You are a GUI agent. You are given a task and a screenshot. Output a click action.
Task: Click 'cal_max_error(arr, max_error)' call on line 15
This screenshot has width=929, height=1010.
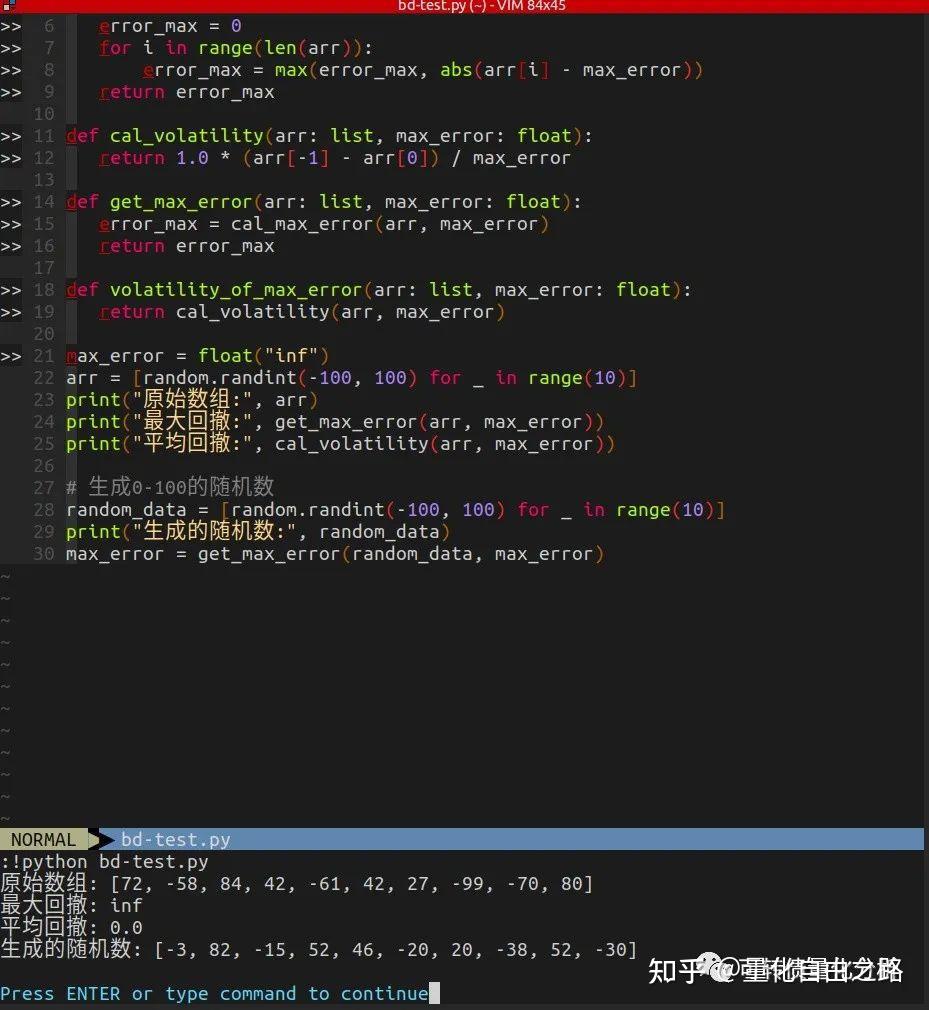point(390,224)
